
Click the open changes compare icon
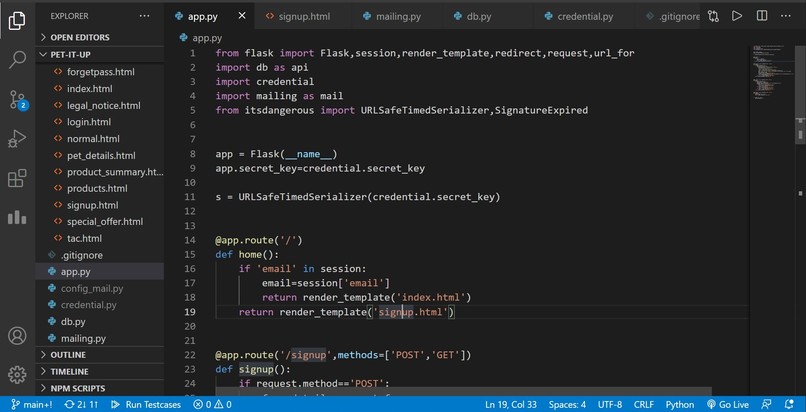[x=713, y=16]
